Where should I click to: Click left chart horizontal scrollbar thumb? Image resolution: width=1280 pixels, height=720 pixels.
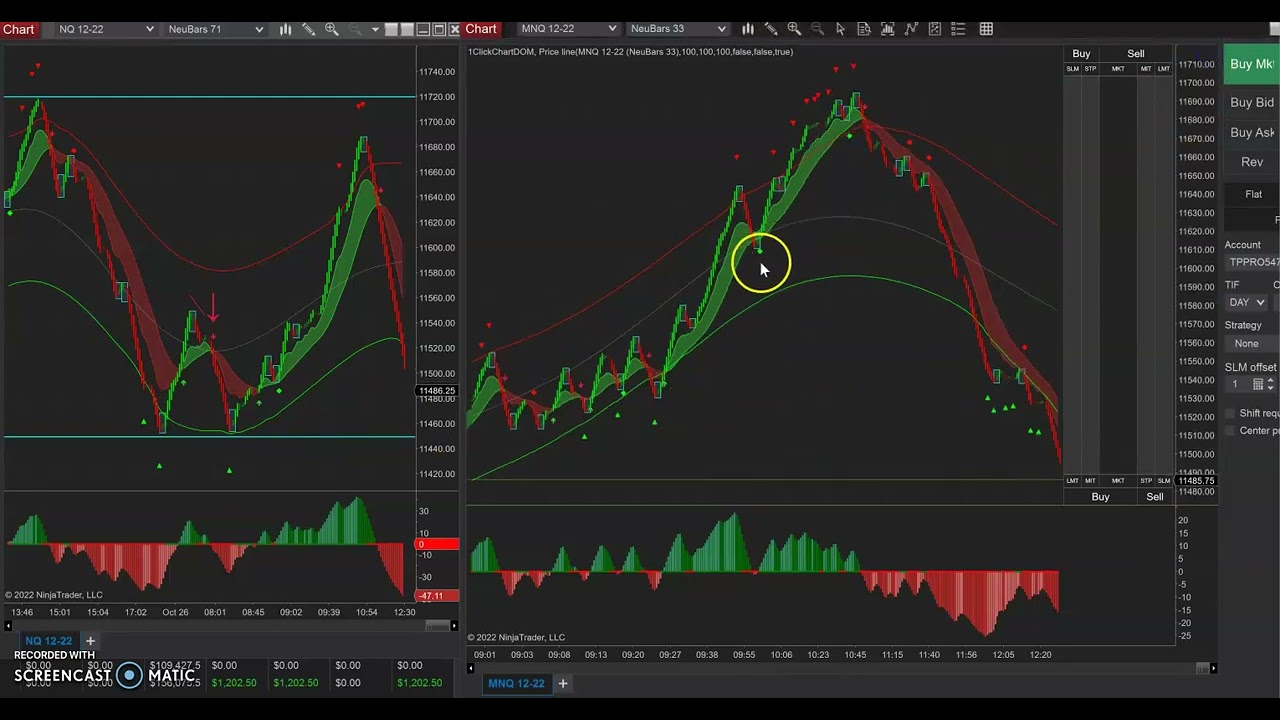pos(437,626)
